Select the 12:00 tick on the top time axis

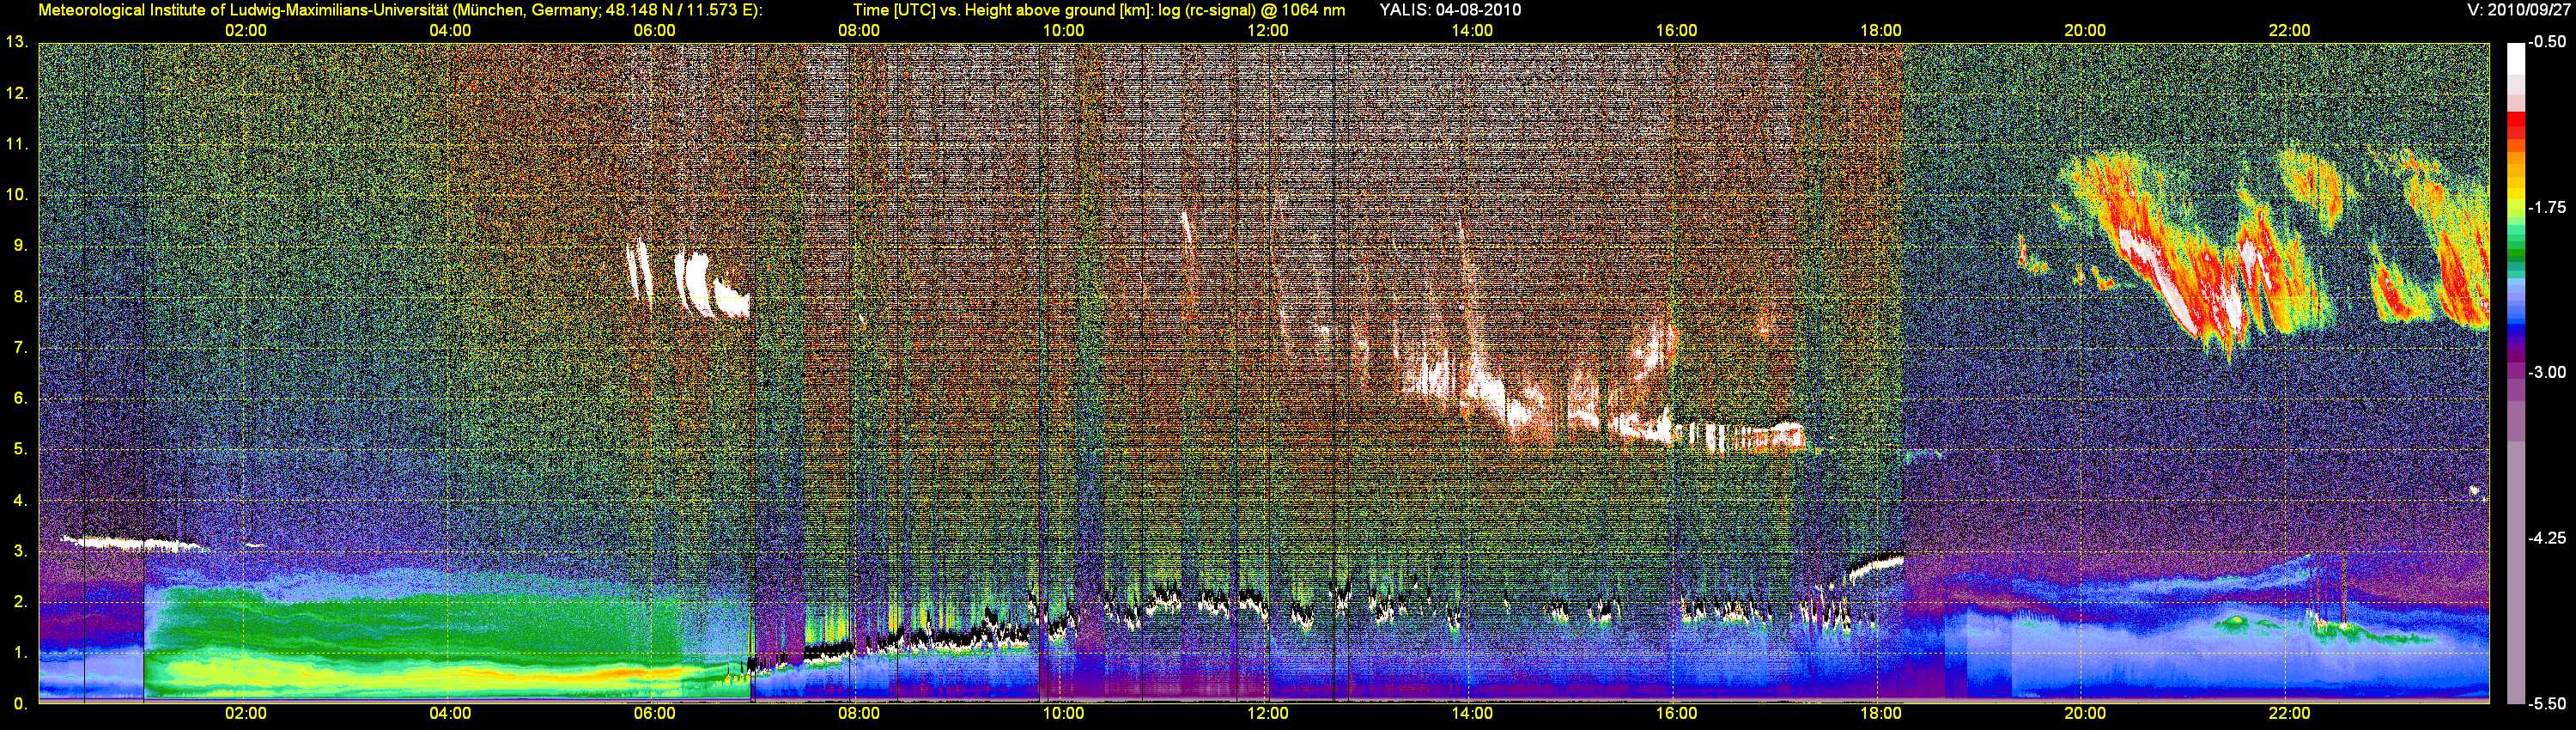coord(1268,31)
